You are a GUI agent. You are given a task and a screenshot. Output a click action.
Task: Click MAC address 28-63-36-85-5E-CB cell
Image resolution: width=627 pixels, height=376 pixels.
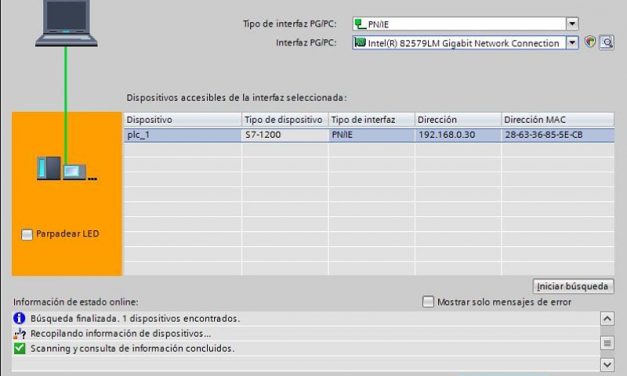[557, 135]
